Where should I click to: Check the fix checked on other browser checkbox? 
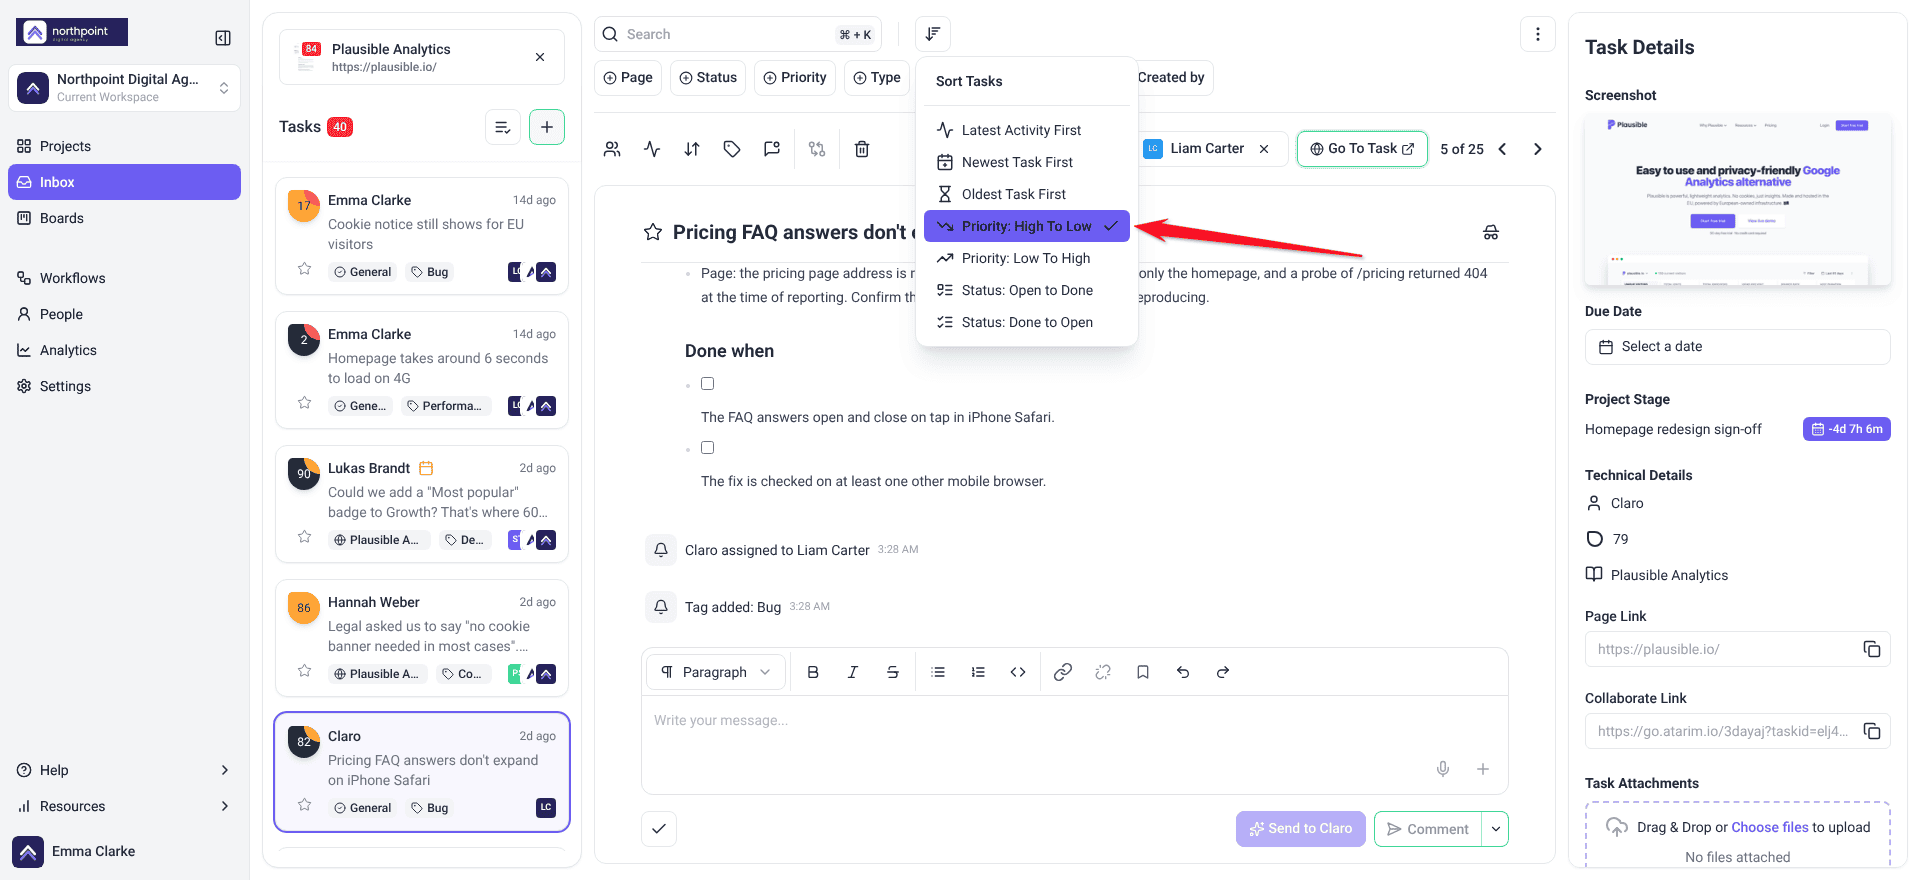coord(707,448)
